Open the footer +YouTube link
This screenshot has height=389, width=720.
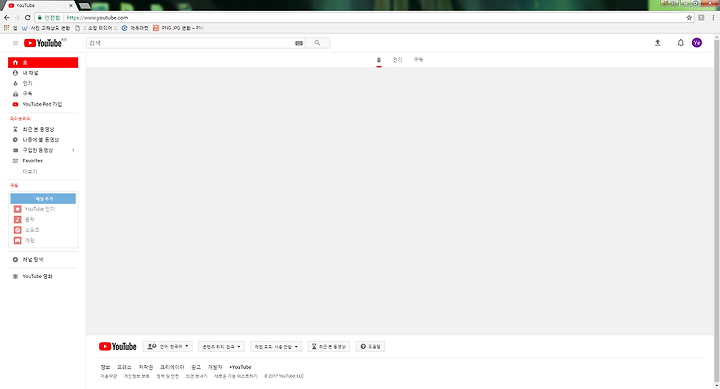click(240, 367)
